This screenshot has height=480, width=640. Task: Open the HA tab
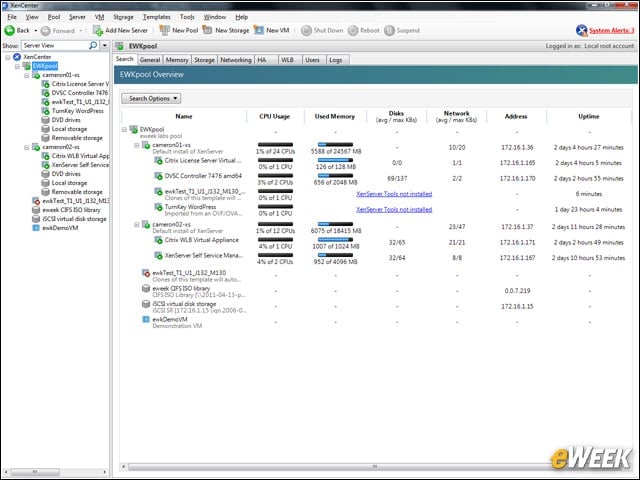[x=262, y=60]
